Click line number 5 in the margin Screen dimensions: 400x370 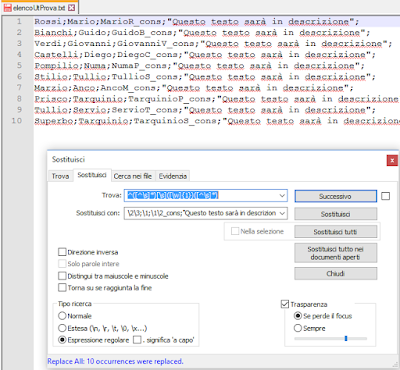(19, 65)
